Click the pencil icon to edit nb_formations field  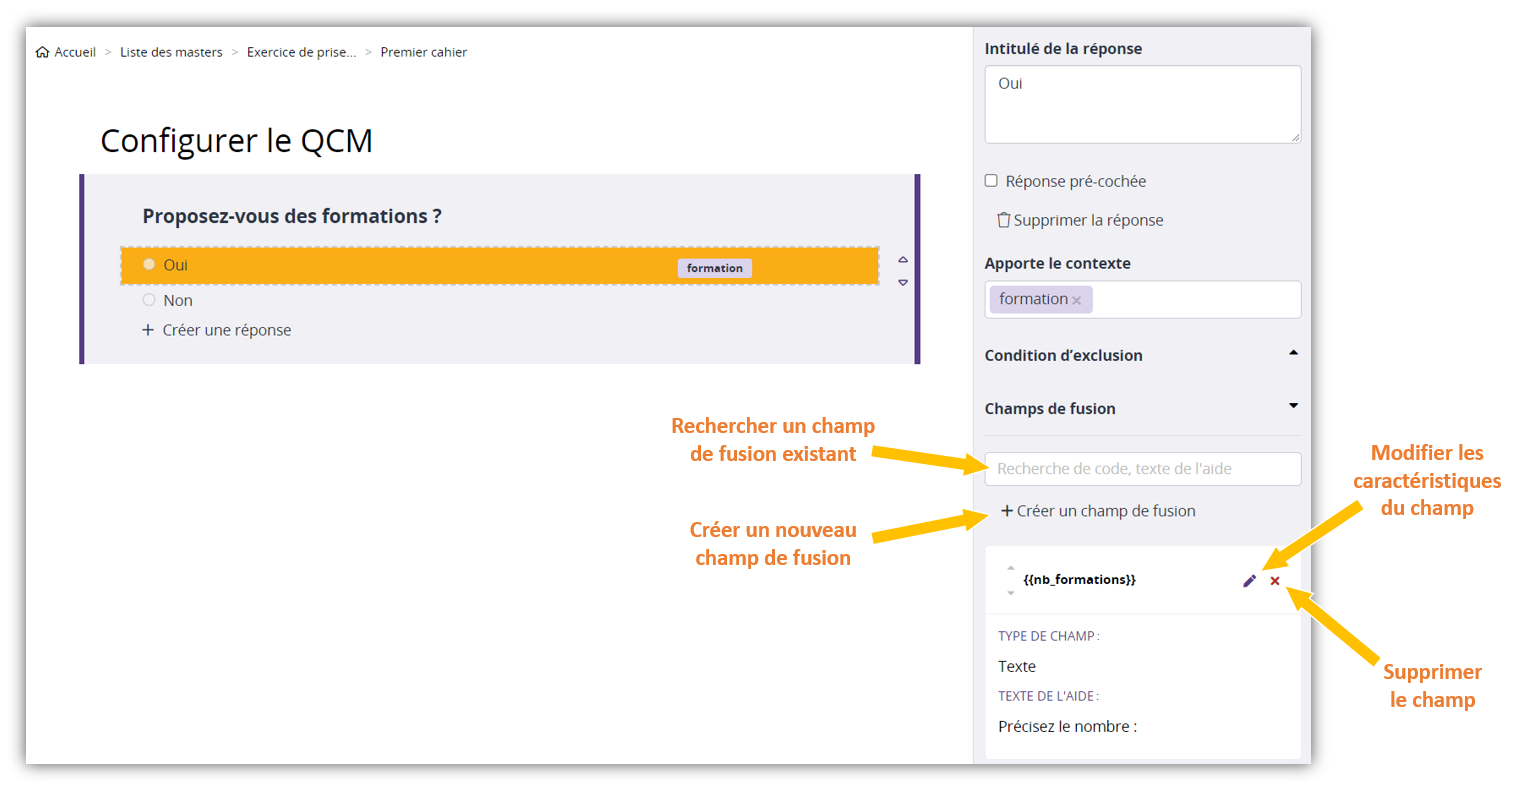(x=1249, y=581)
